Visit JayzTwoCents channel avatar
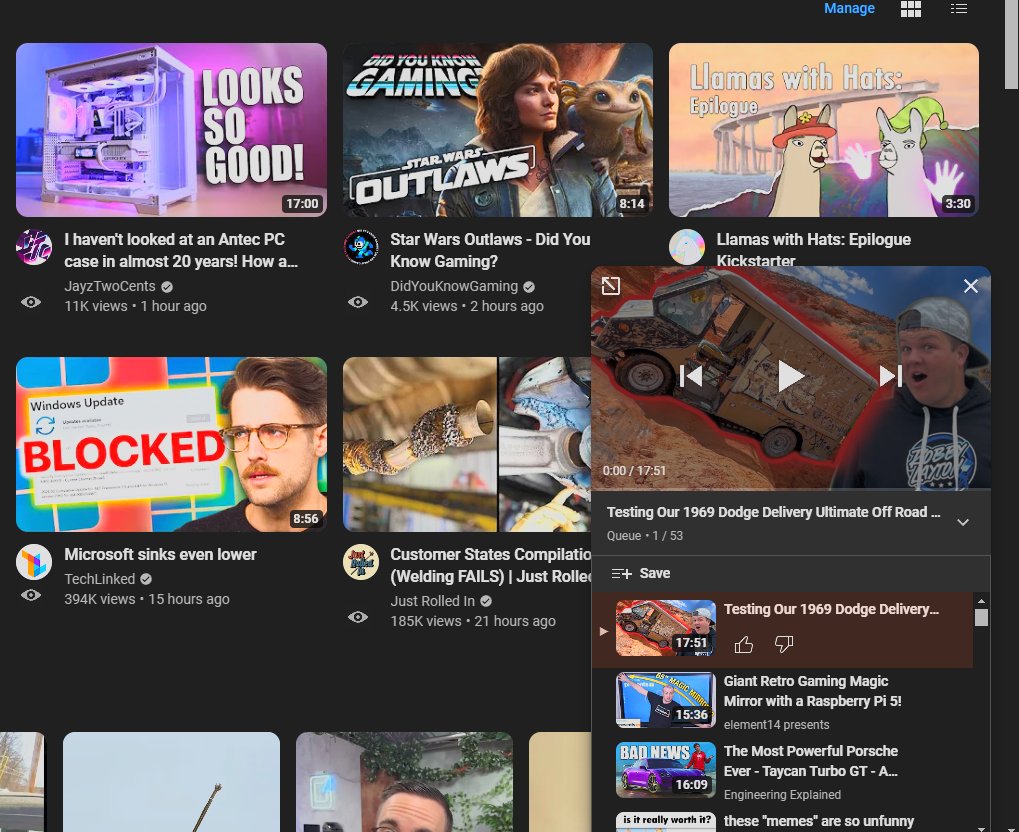 pos(34,247)
